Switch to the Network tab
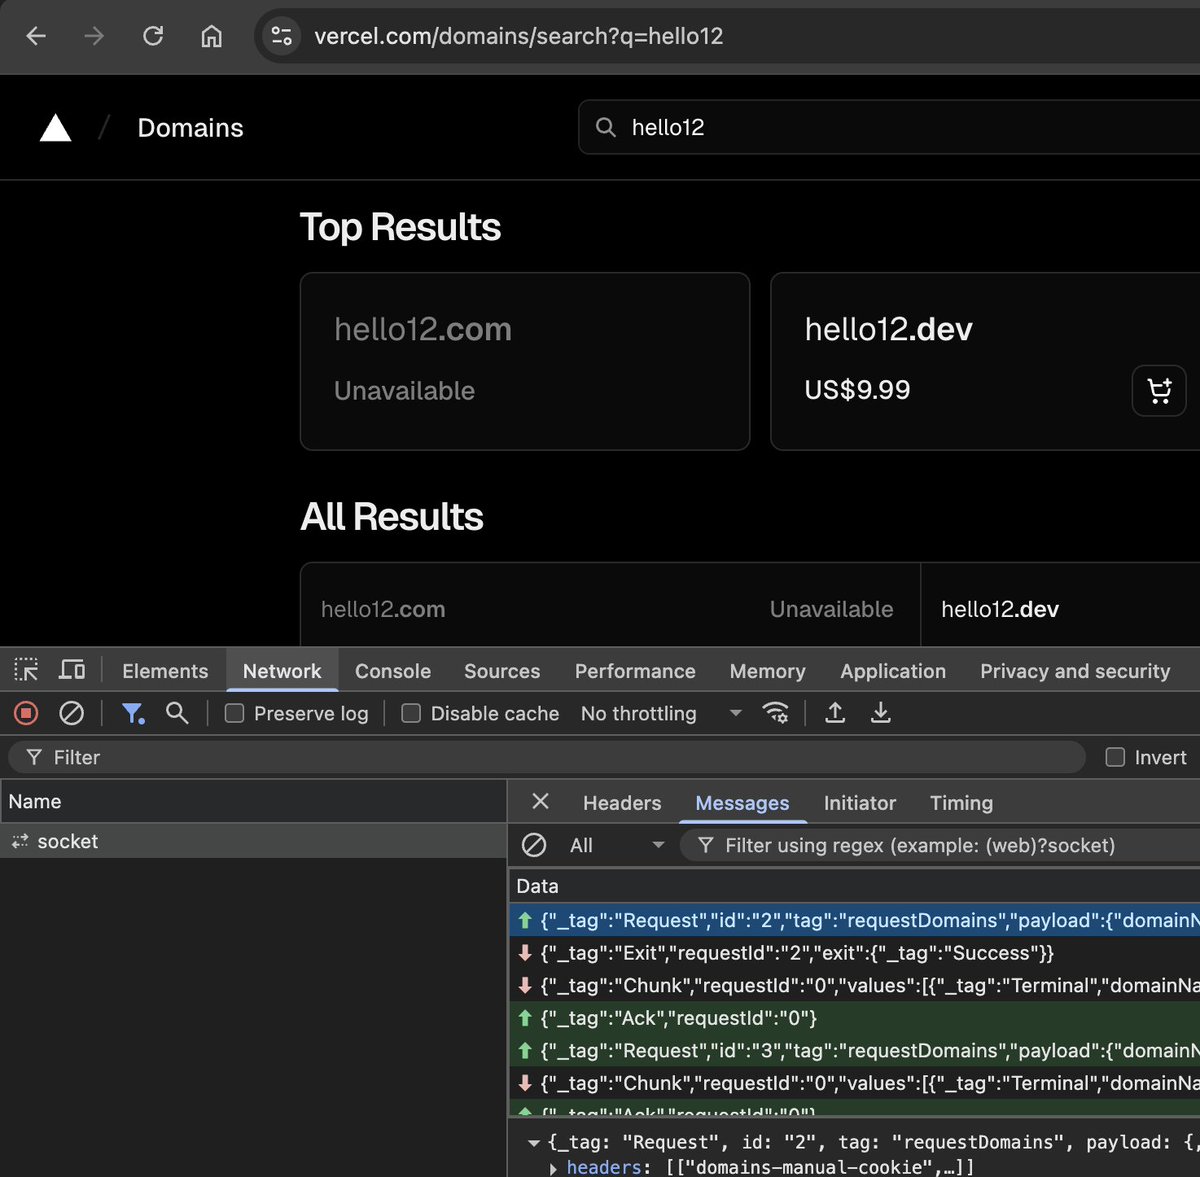Screen dimensions: 1200x1177 tap(282, 671)
